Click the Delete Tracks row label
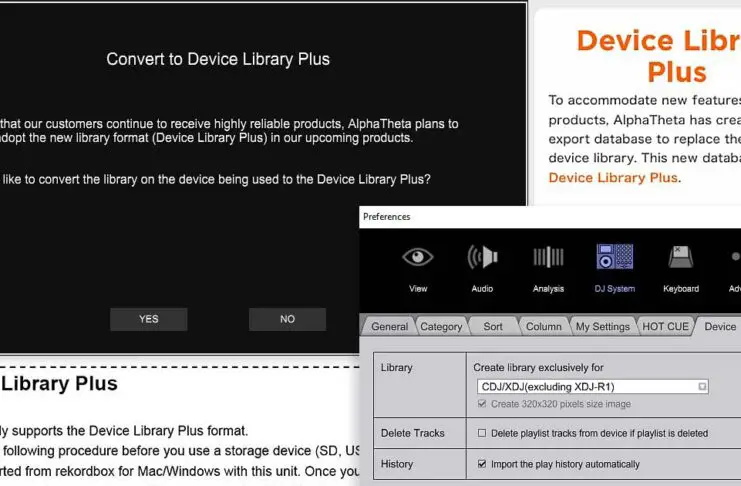Viewport: 741px width, 486px height. tap(413, 433)
